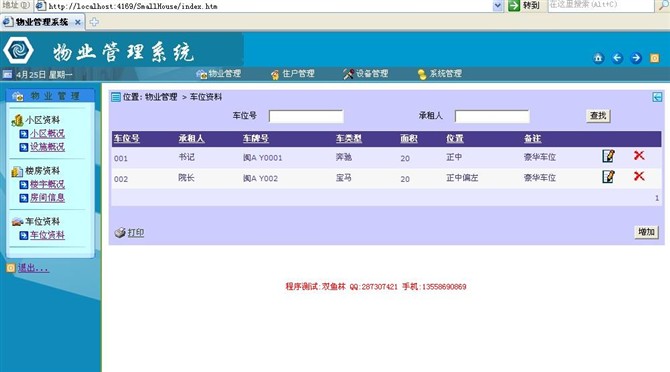Sort table by 位置 column header
The height and width of the screenshot is (372, 670).
pos(455,138)
